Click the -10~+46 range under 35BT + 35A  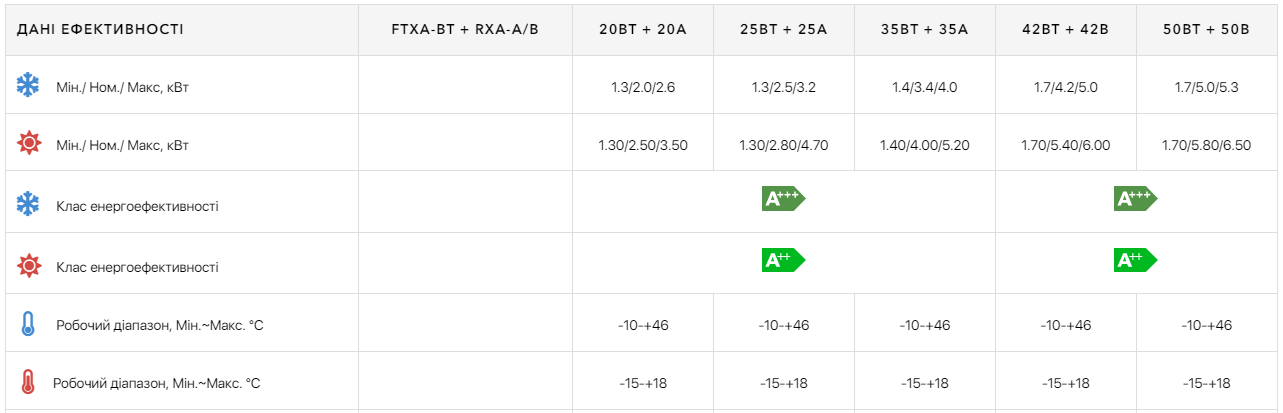click(x=925, y=325)
